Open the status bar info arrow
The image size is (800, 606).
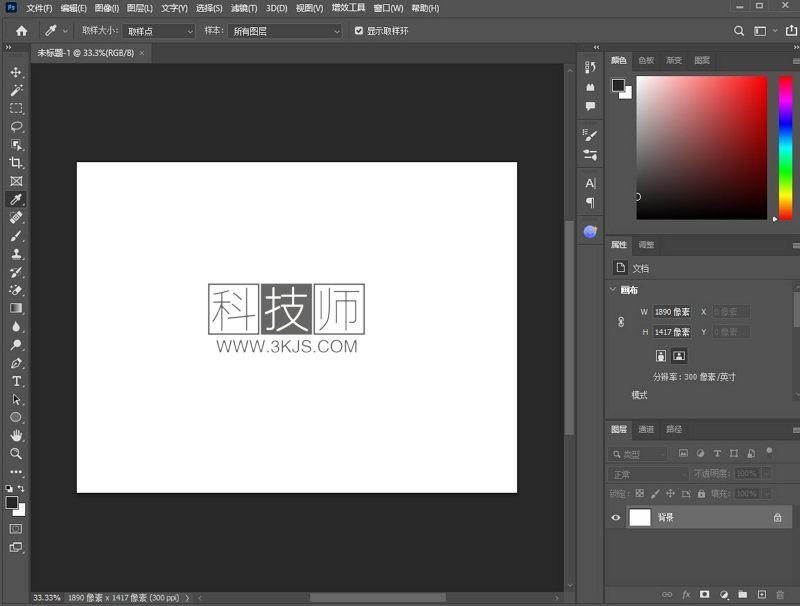point(187,597)
